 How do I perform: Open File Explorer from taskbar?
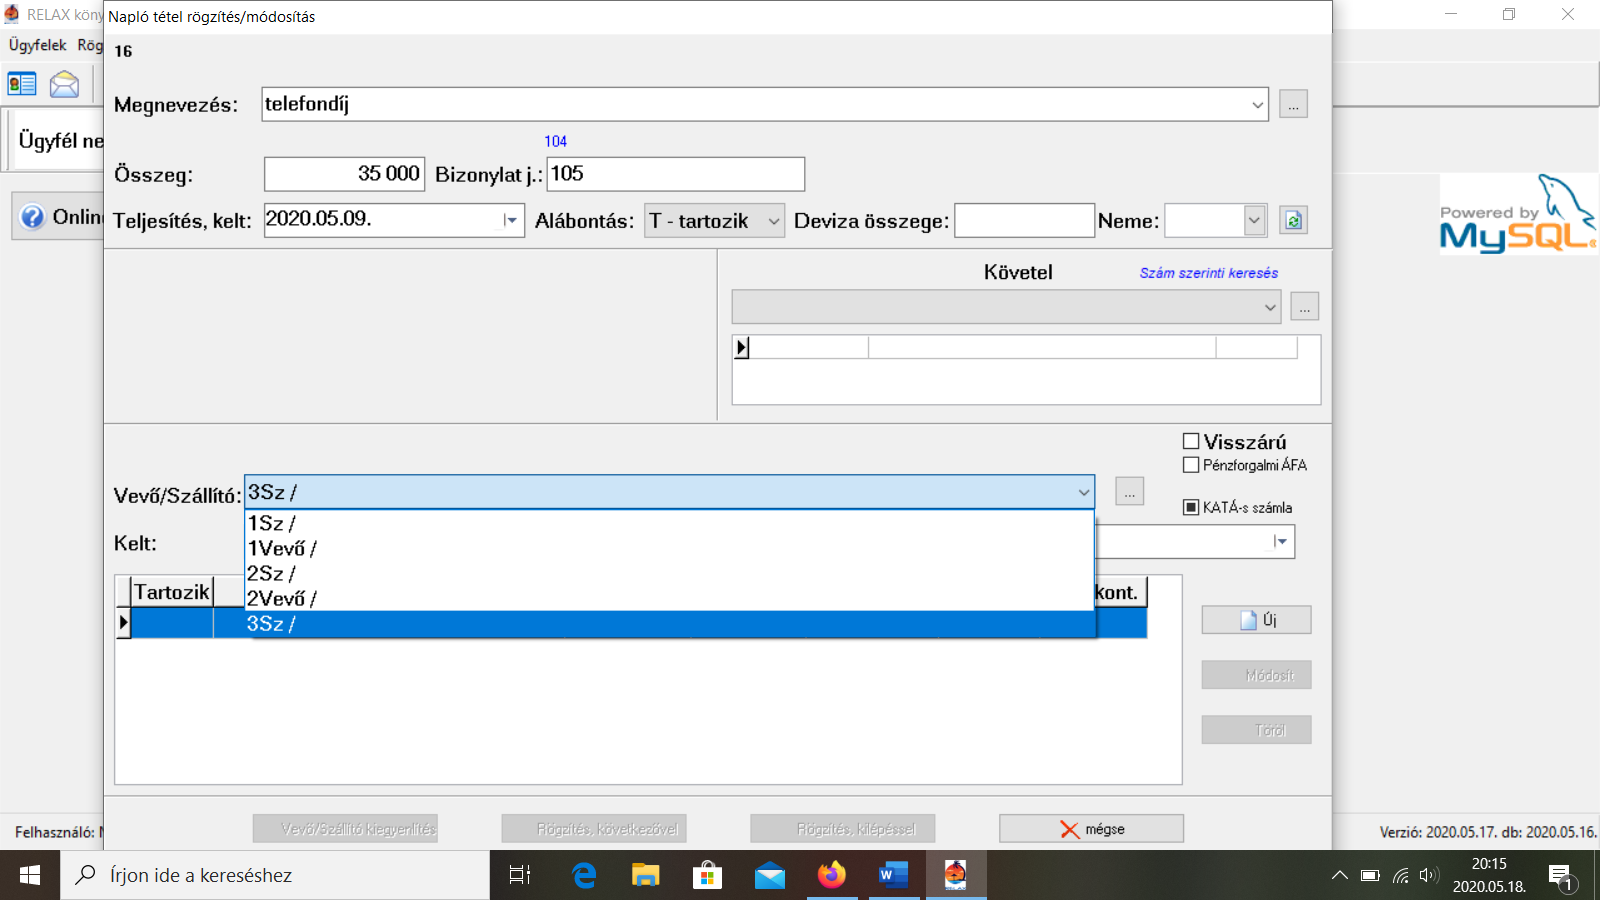tap(646, 875)
